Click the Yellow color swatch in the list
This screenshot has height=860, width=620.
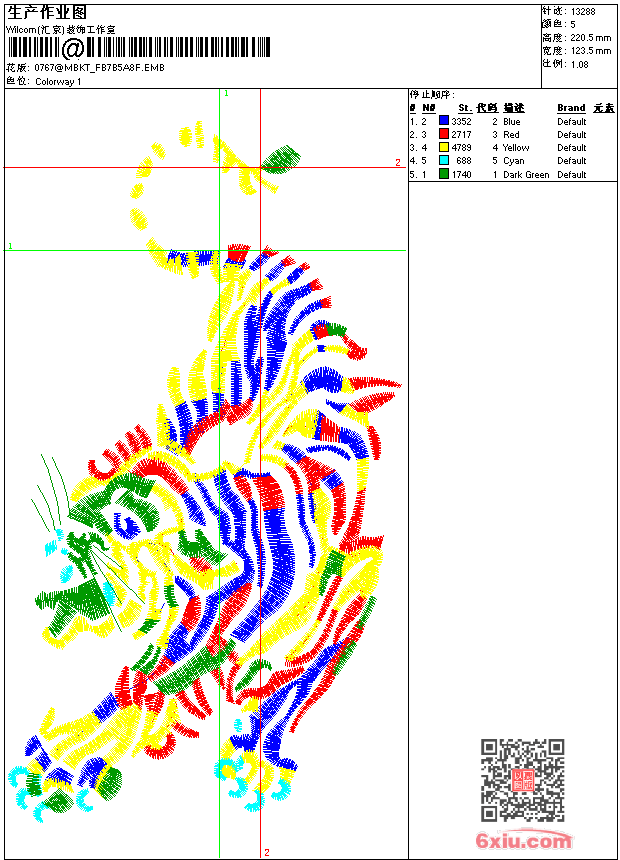point(444,147)
